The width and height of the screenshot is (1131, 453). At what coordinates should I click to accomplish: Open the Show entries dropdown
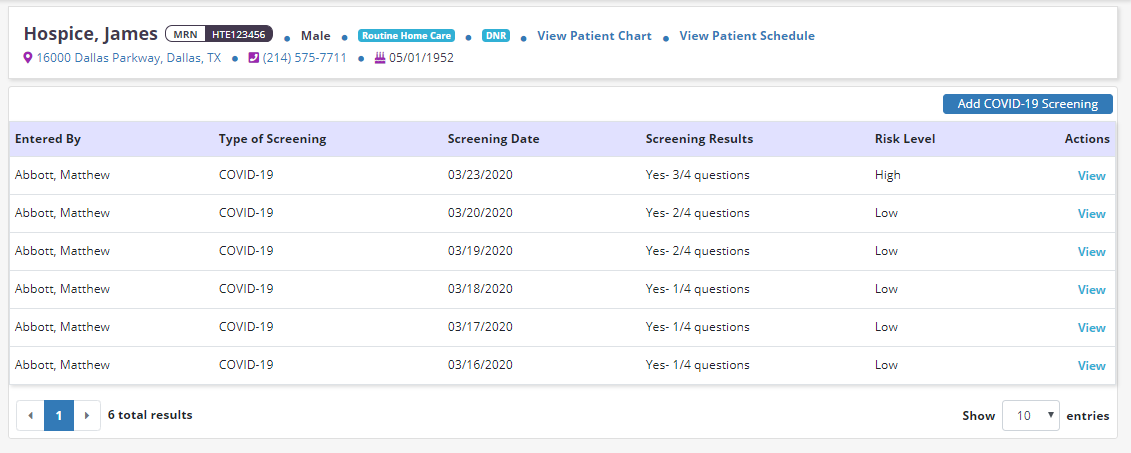point(1030,415)
